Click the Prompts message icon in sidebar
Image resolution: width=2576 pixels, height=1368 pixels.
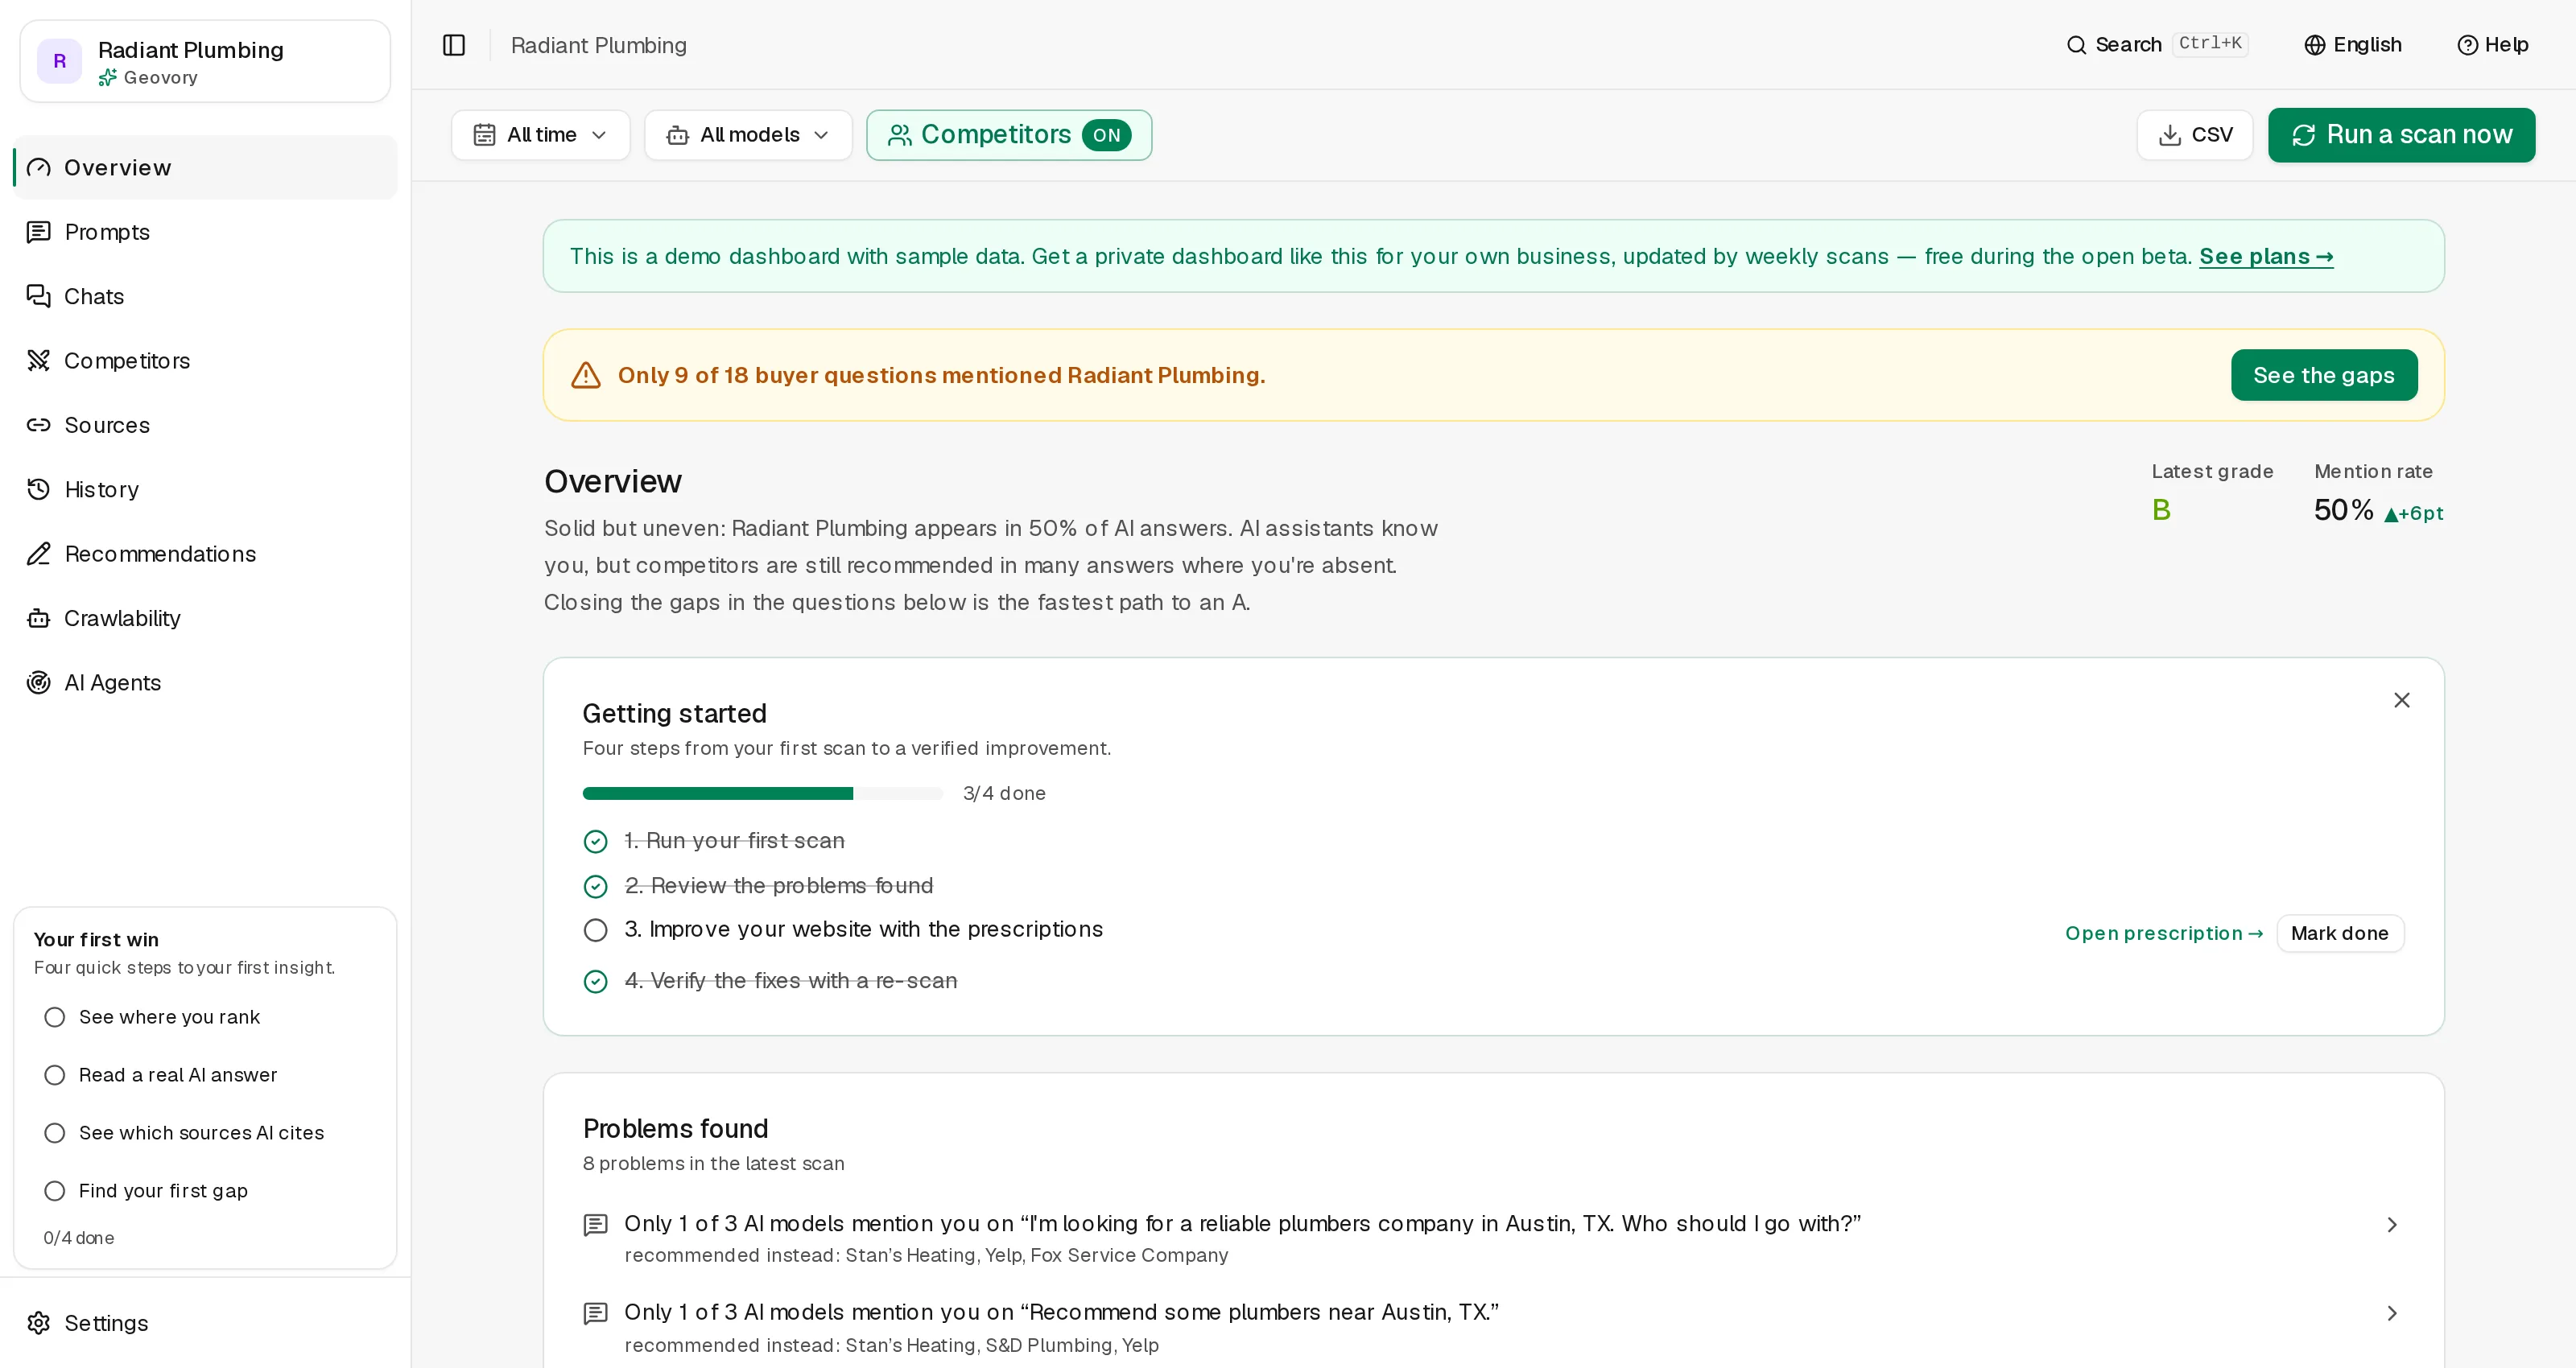pyautogui.click(x=39, y=232)
